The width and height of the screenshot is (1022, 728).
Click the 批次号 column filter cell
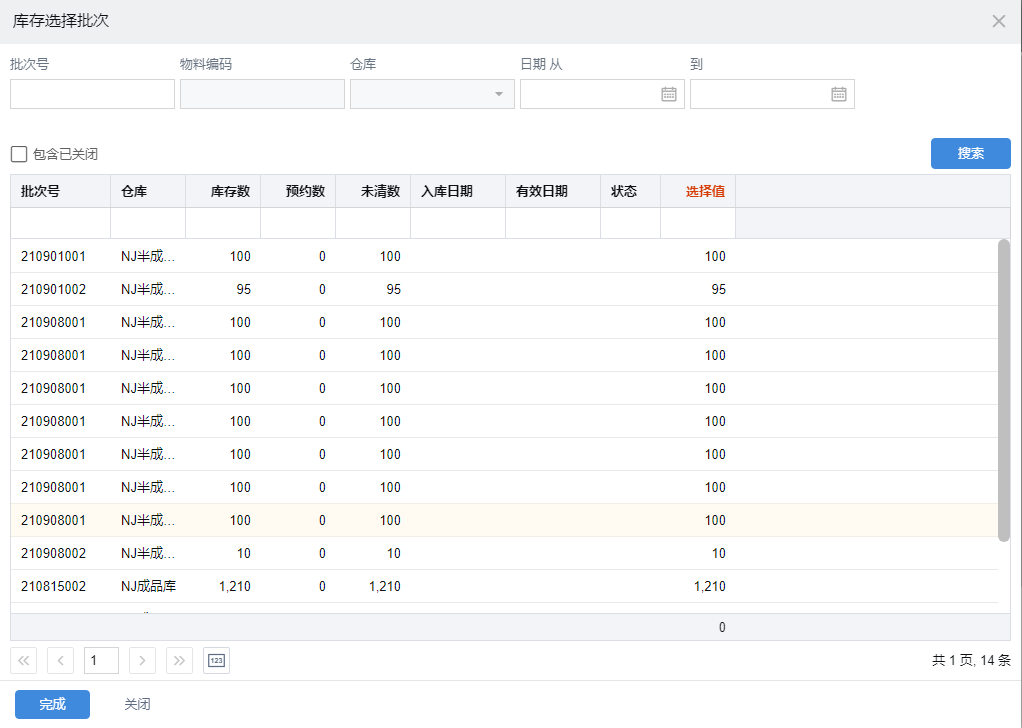click(61, 224)
